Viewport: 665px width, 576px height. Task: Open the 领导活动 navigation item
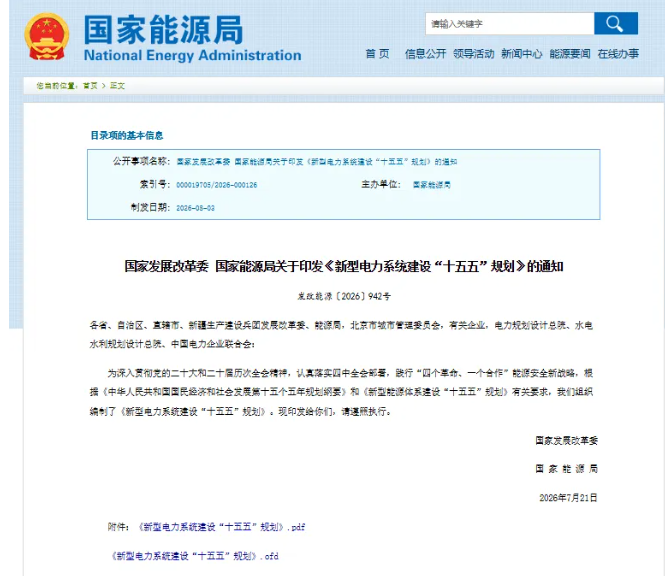tap(473, 54)
